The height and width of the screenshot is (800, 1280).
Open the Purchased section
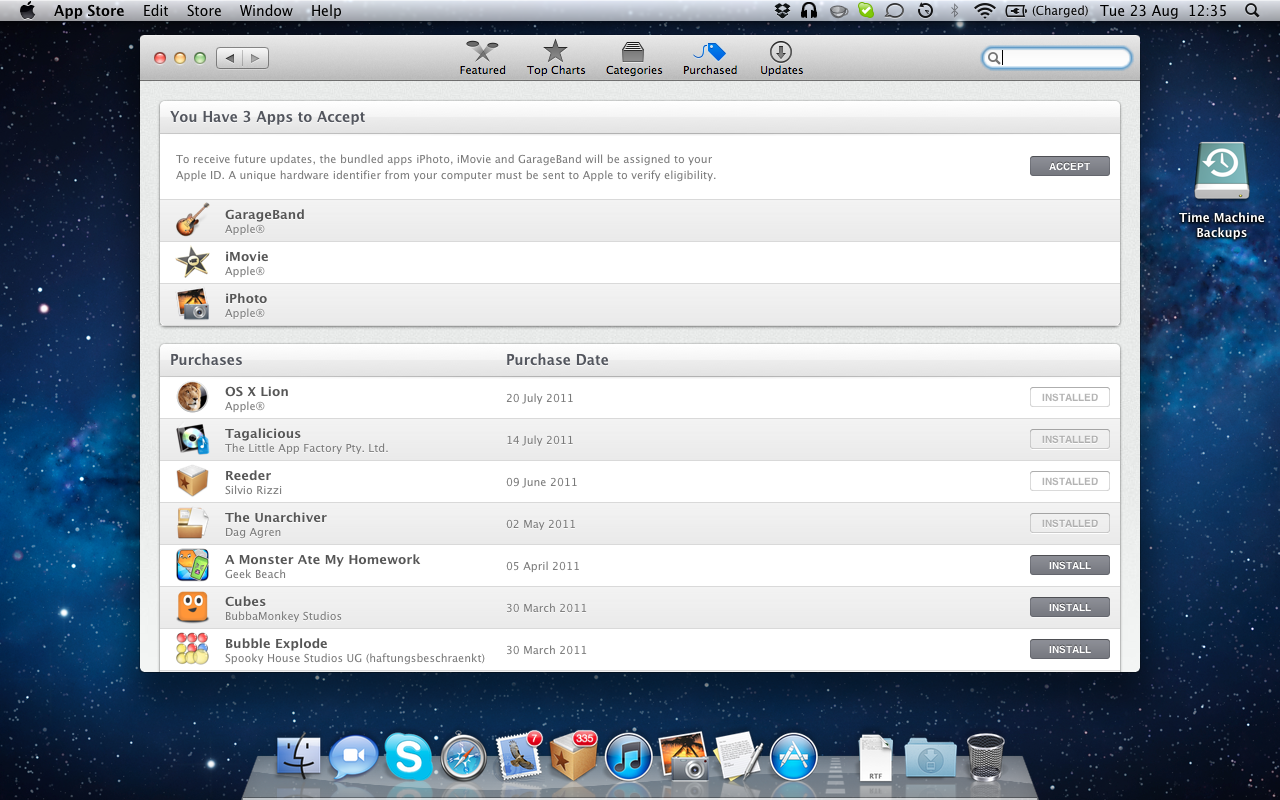(x=710, y=58)
